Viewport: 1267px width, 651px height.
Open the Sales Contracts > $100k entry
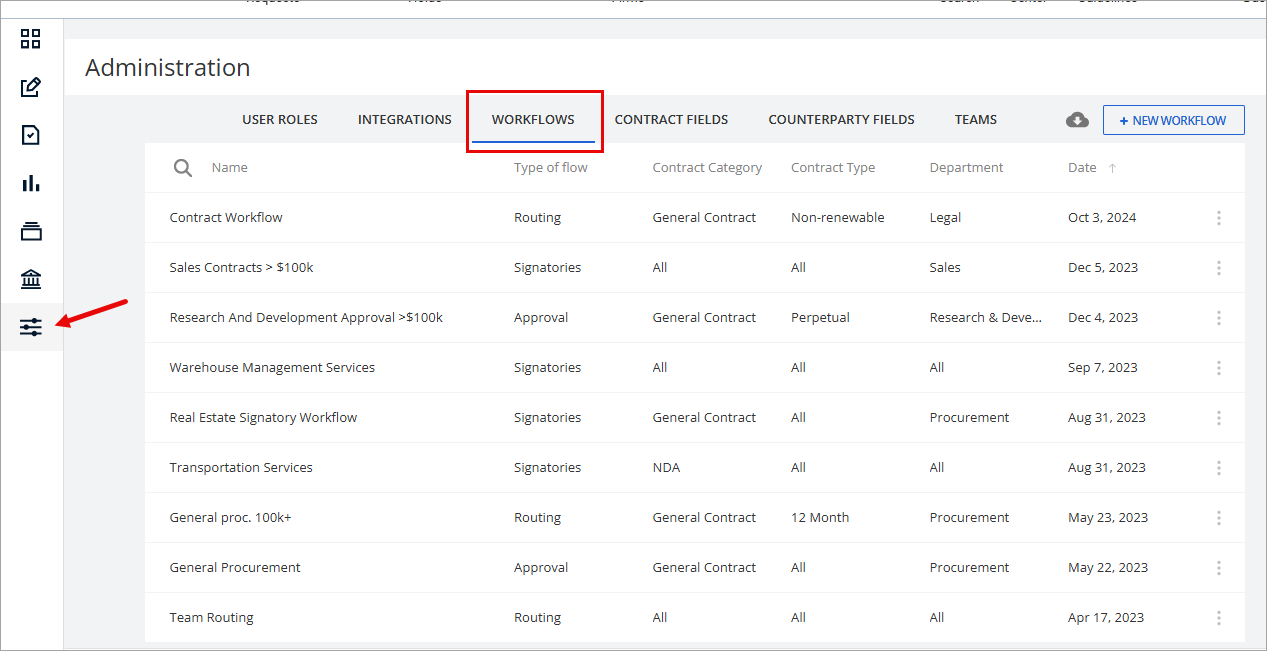[242, 268]
